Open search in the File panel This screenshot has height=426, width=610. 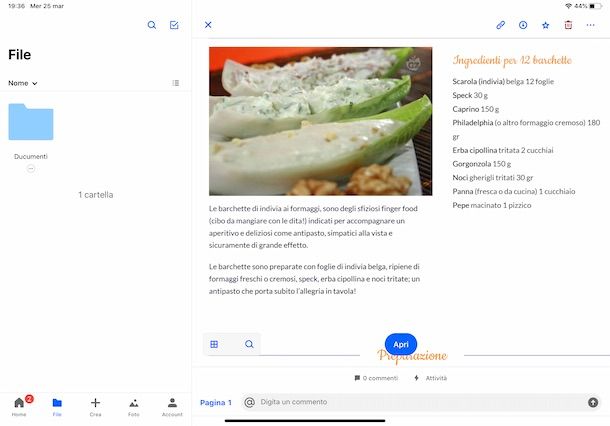tap(152, 25)
